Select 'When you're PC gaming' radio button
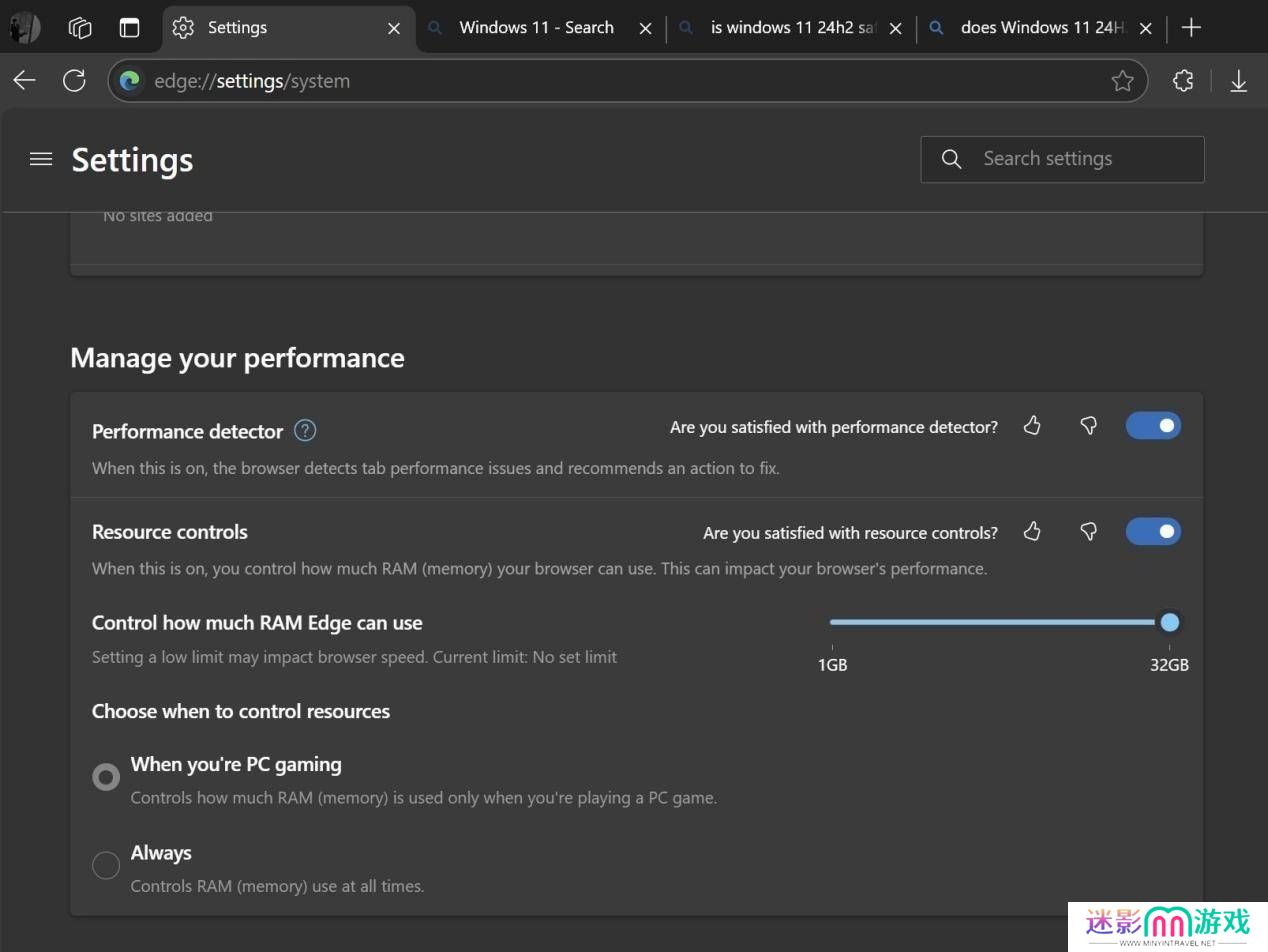1268x952 pixels. click(x=106, y=777)
